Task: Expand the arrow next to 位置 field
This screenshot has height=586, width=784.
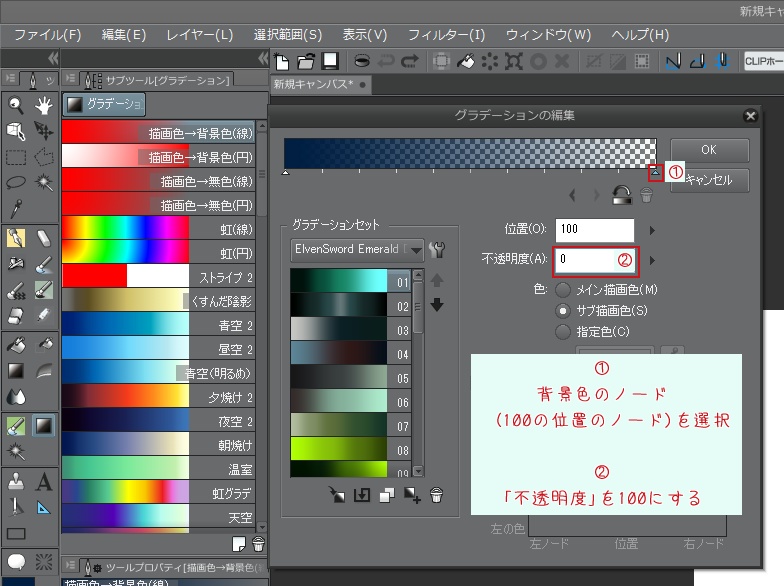Action: [652, 230]
